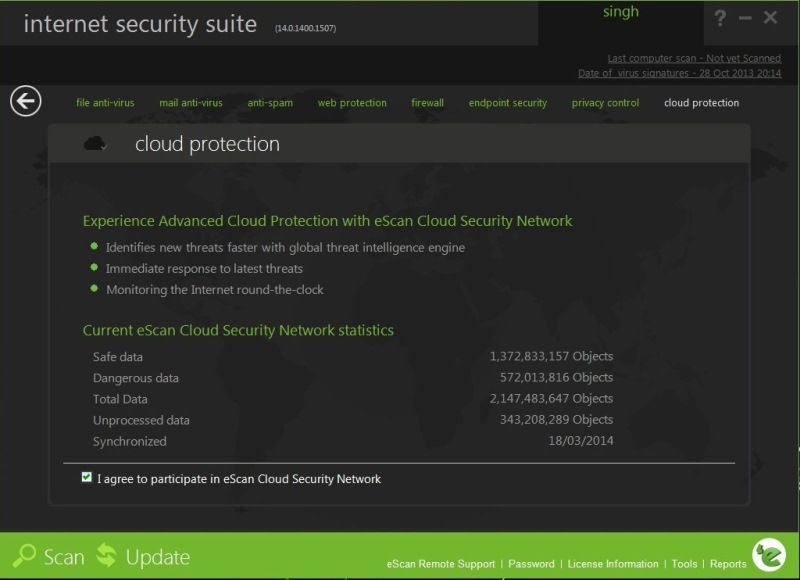
Task: Click Experience Advanced Cloud Protection heading
Action: point(328,221)
